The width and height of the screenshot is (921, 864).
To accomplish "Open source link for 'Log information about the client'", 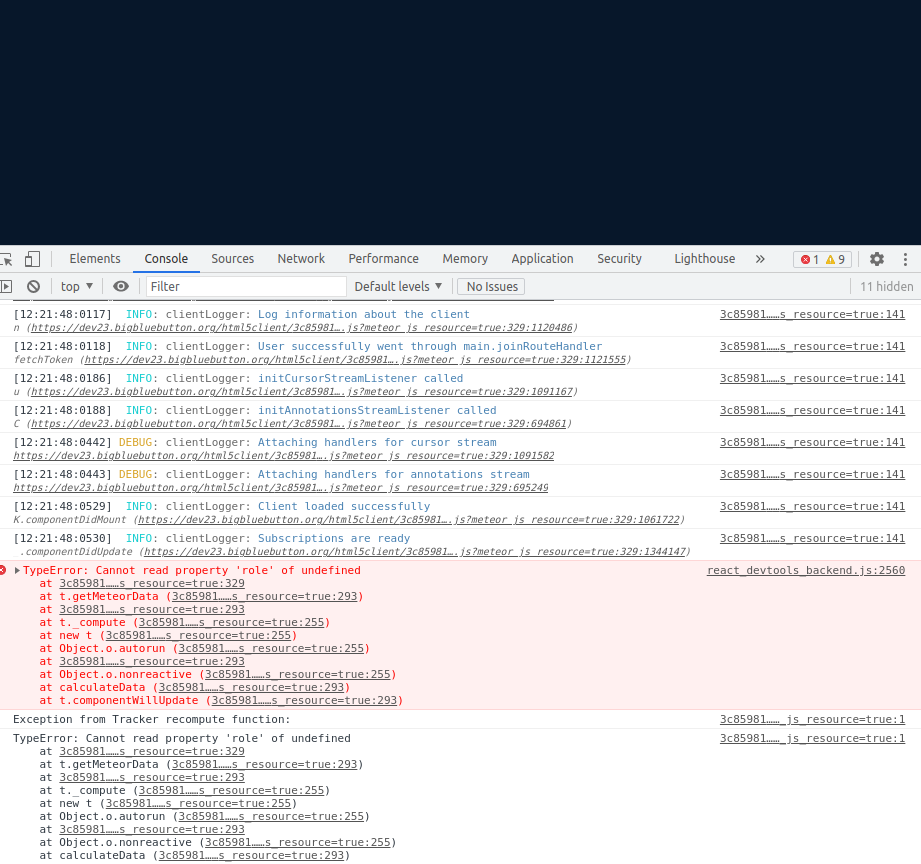I will tap(812, 314).
